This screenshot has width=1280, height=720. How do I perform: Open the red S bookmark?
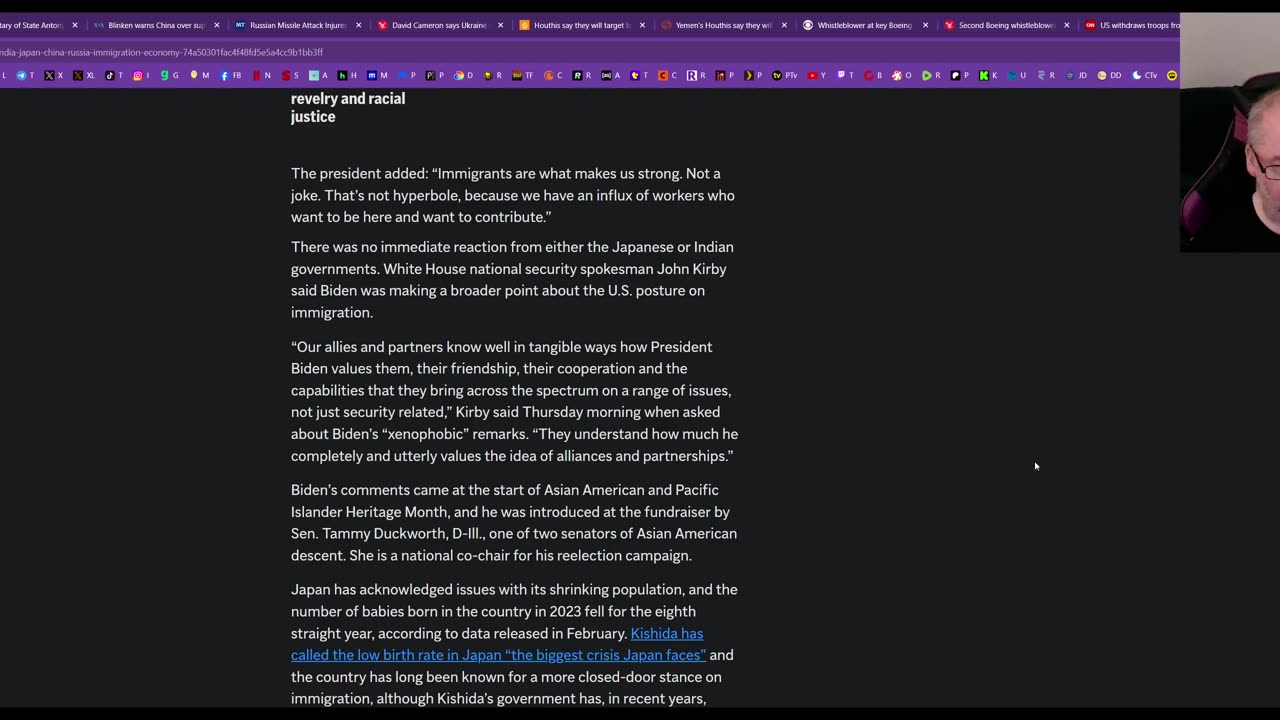[x=290, y=75]
